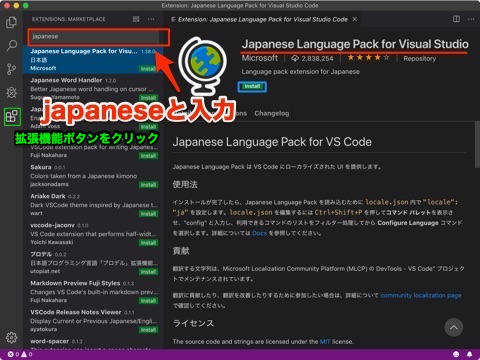The width and height of the screenshot is (480, 360).
Task: Click the extension details scrollbar
Action: pos(477,144)
